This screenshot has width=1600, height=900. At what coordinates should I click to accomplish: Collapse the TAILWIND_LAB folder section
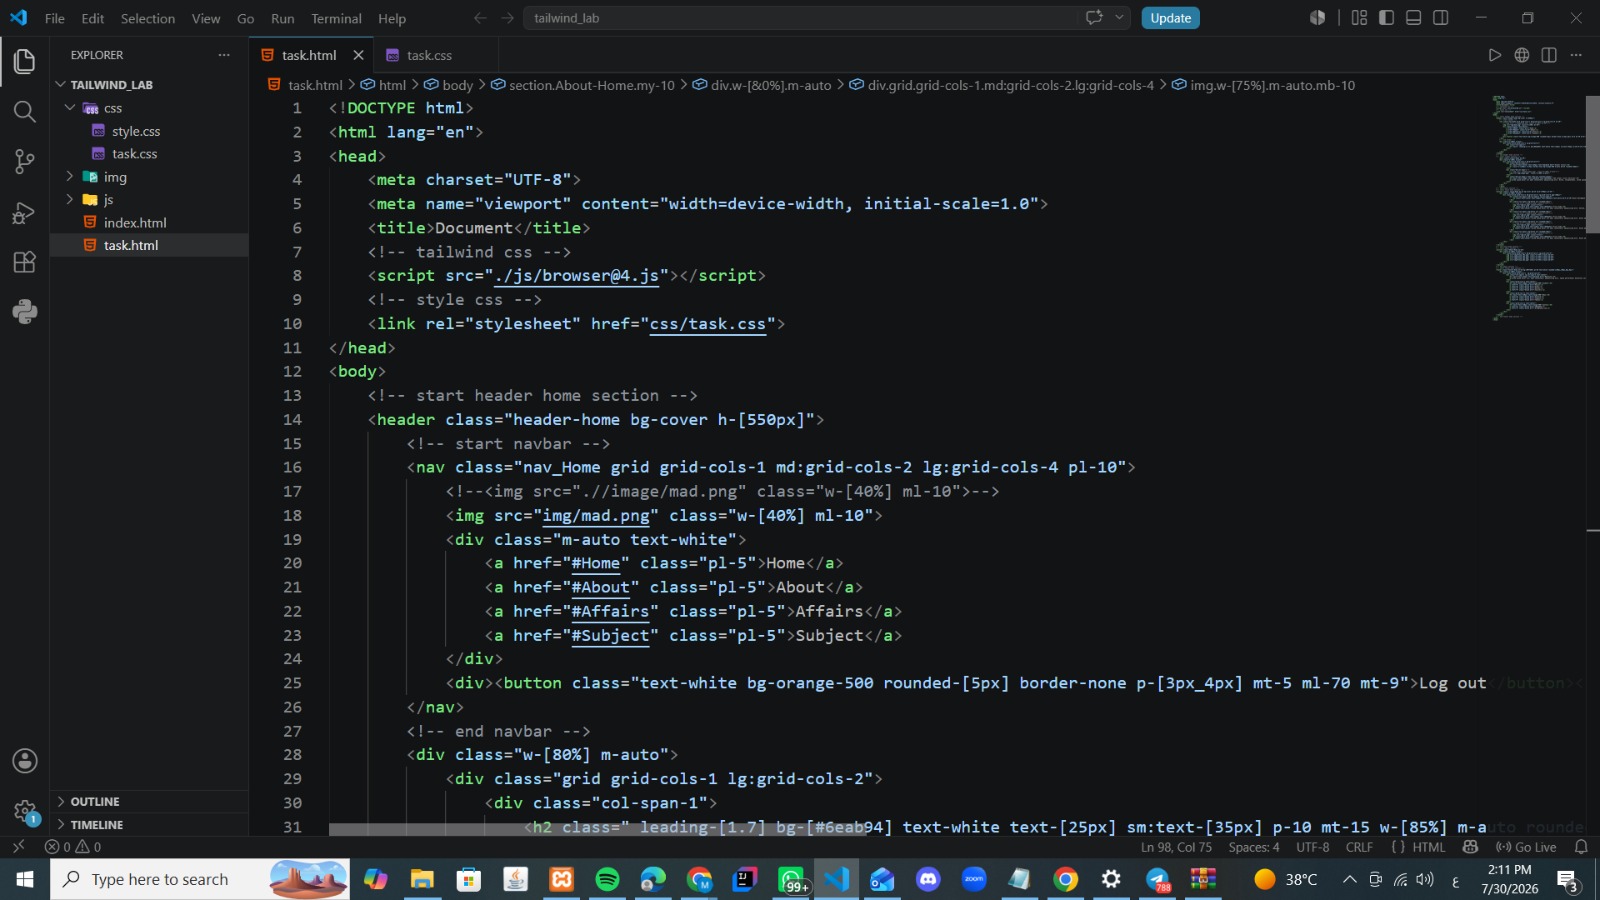(111, 85)
